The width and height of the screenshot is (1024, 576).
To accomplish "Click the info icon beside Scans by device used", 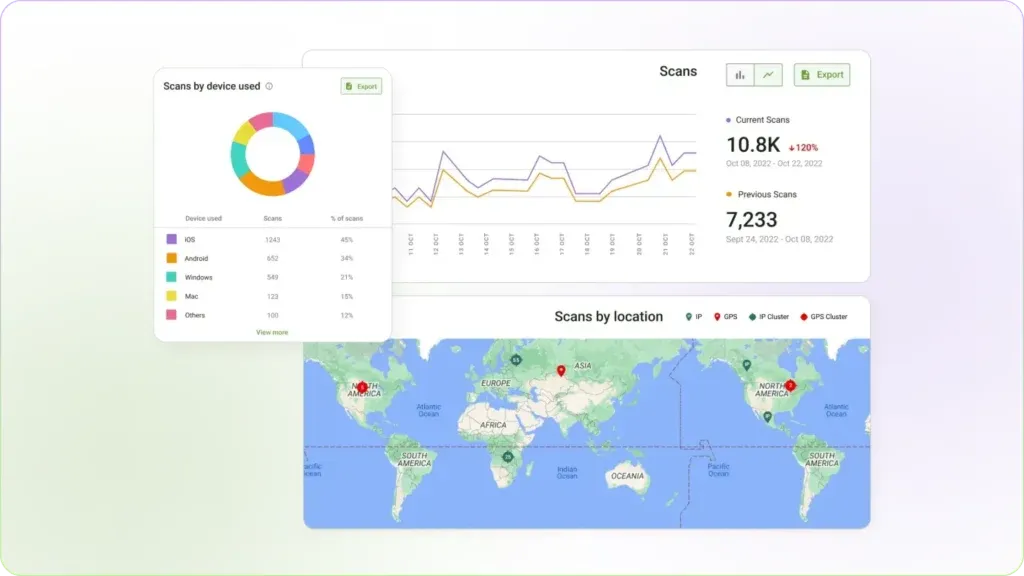I will point(269,86).
